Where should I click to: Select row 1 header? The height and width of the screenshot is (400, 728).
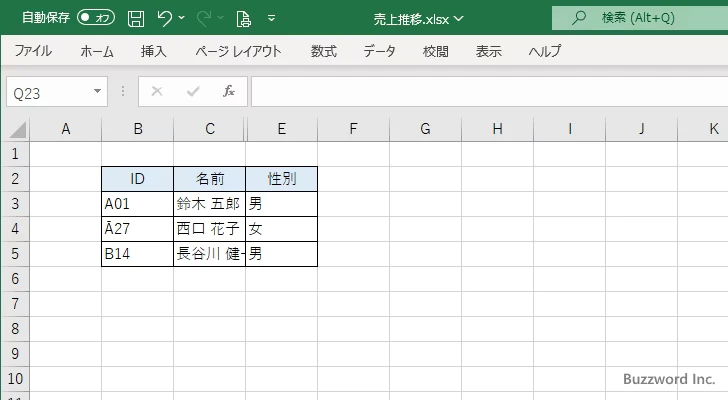(15, 154)
